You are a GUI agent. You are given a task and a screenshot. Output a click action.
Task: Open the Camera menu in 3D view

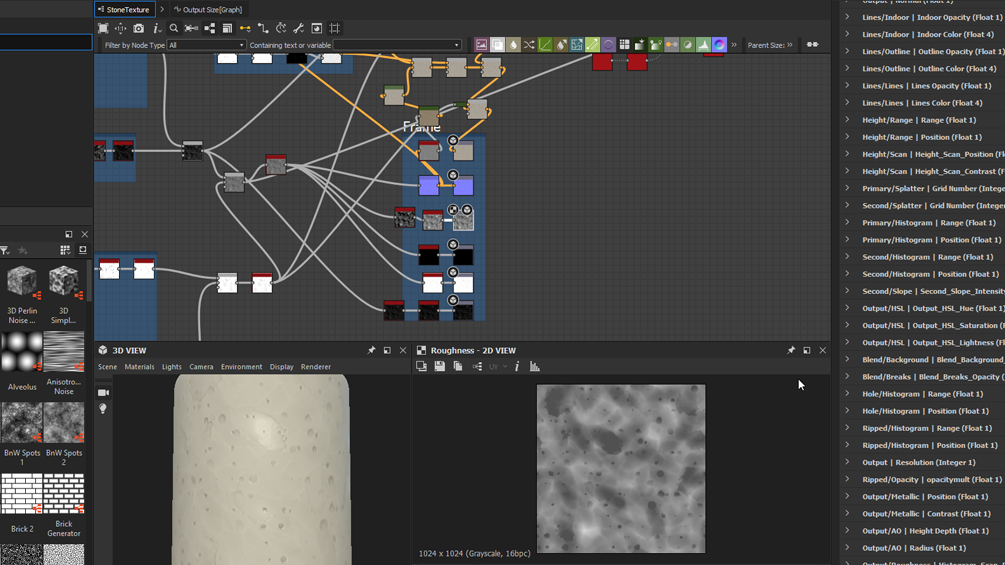click(x=201, y=366)
